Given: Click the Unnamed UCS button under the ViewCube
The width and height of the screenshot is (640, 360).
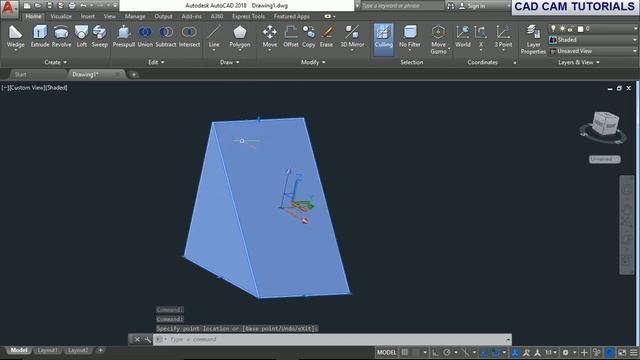Looking at the screenshot, I should point(604,159).
